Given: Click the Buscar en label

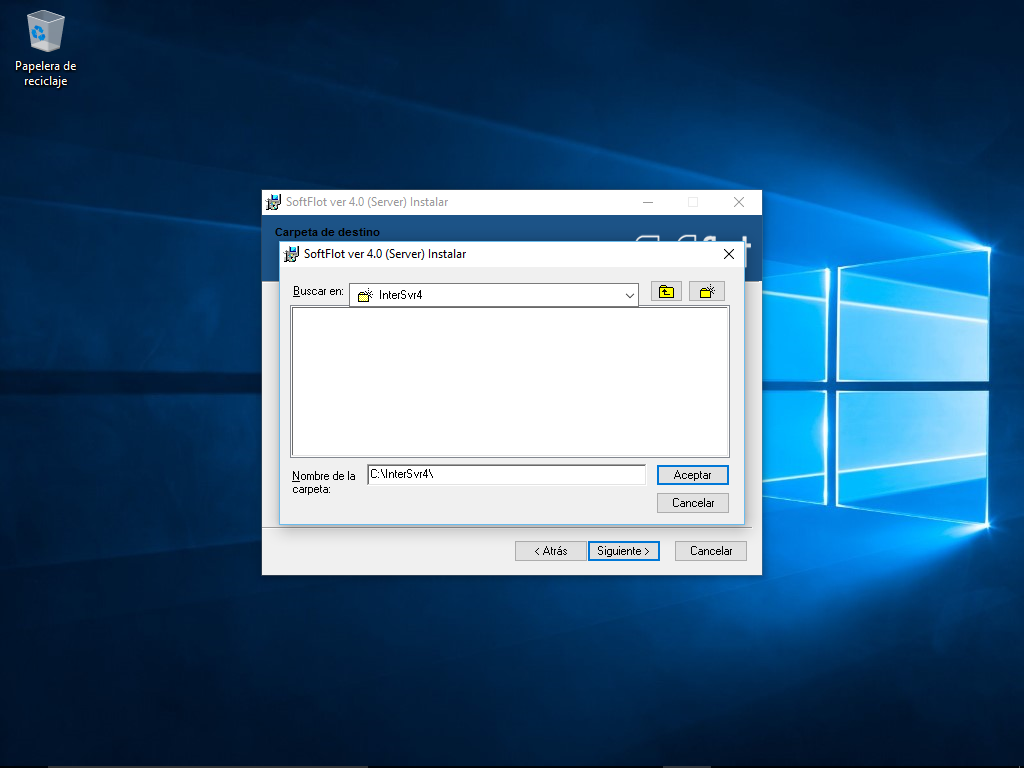Looking at the screenshot, I should [318, 292].
